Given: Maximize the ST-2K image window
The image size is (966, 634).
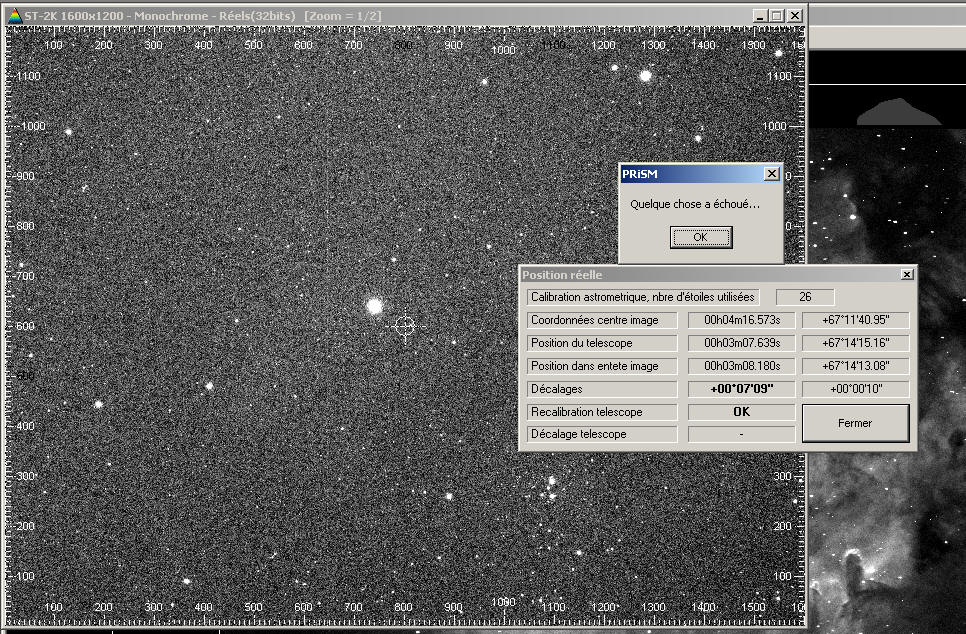Looking at the screenshot, I should (x=776, y=16).
